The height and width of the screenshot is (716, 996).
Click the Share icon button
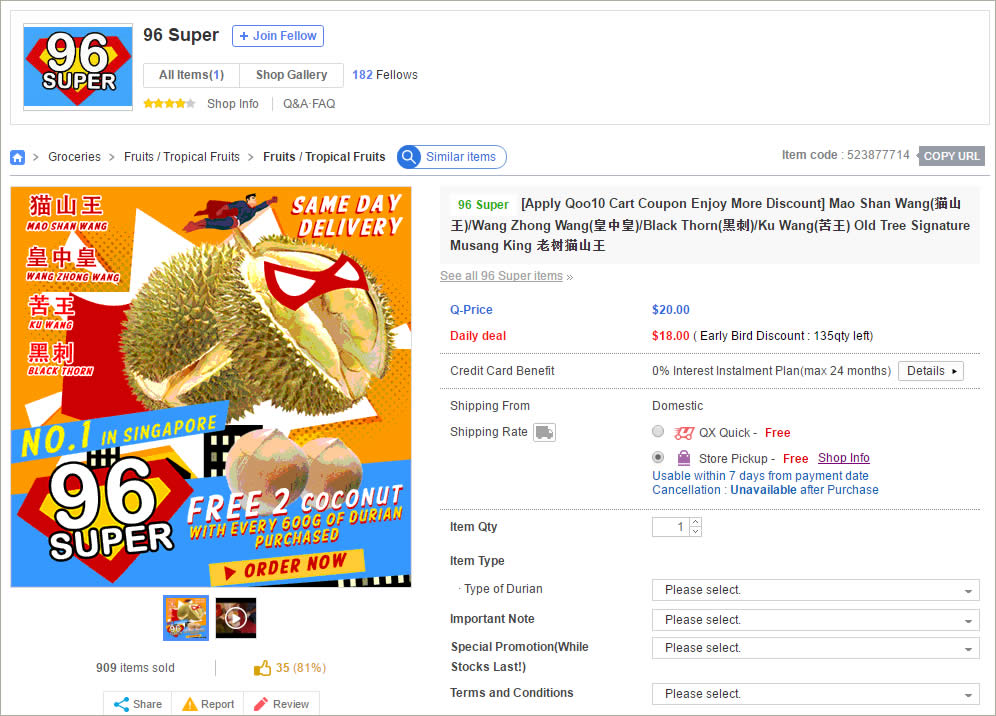138,704
